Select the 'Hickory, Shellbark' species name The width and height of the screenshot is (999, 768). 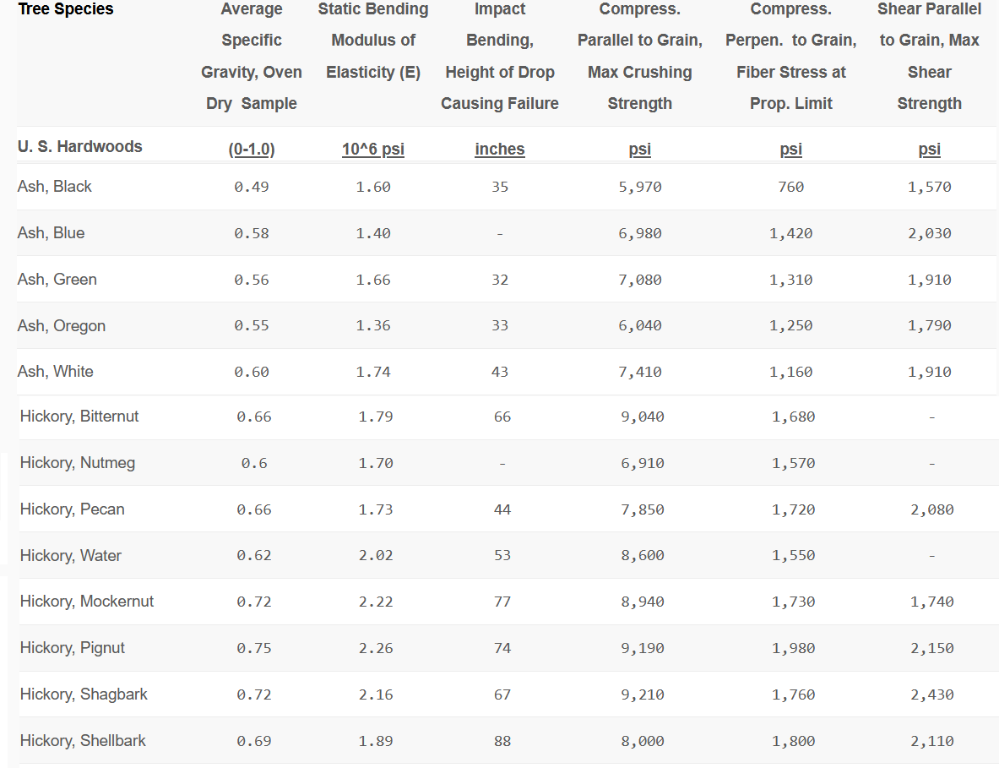[83, 741]
